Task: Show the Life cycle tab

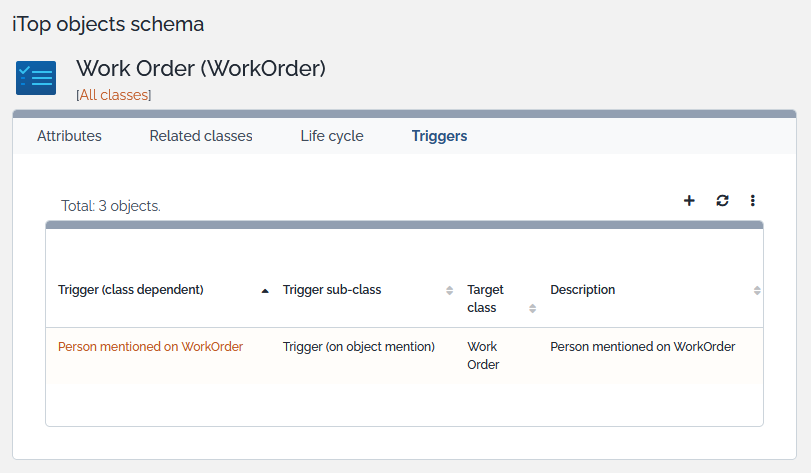Action: [x=332, y=136]
